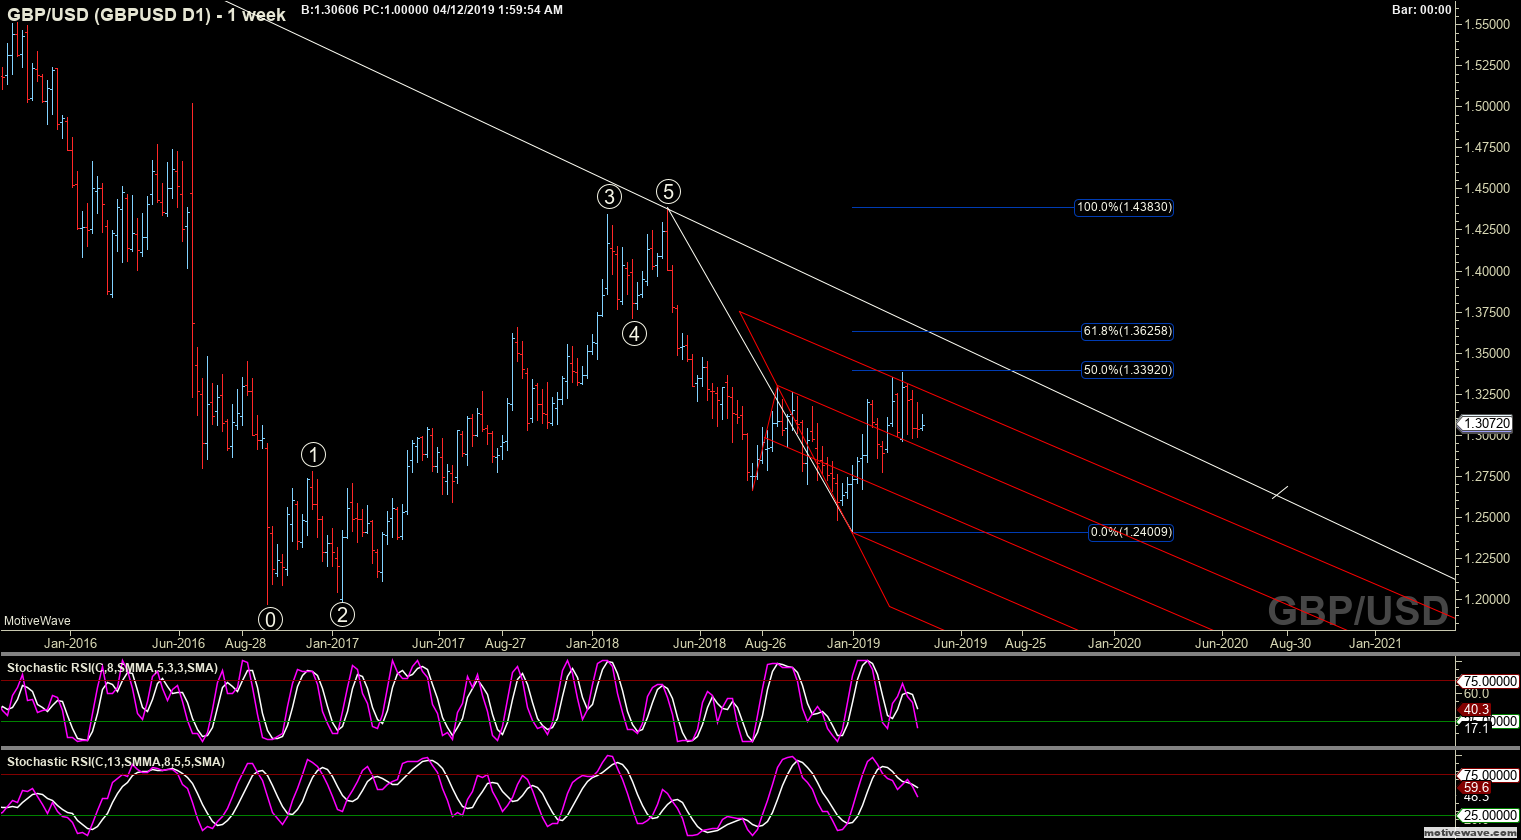Select the 50.0%(1.33920) Fibonacci label
Screen dimensions: 1521x840
pyautogui.click(x=1127, y=370)
